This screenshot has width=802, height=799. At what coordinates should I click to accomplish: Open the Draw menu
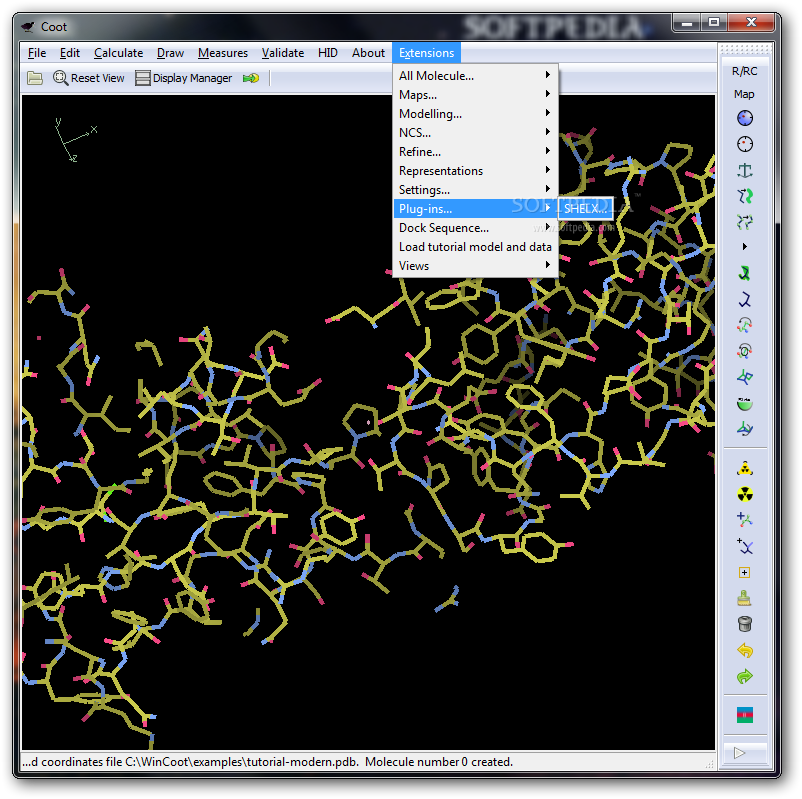pos(170,53)
